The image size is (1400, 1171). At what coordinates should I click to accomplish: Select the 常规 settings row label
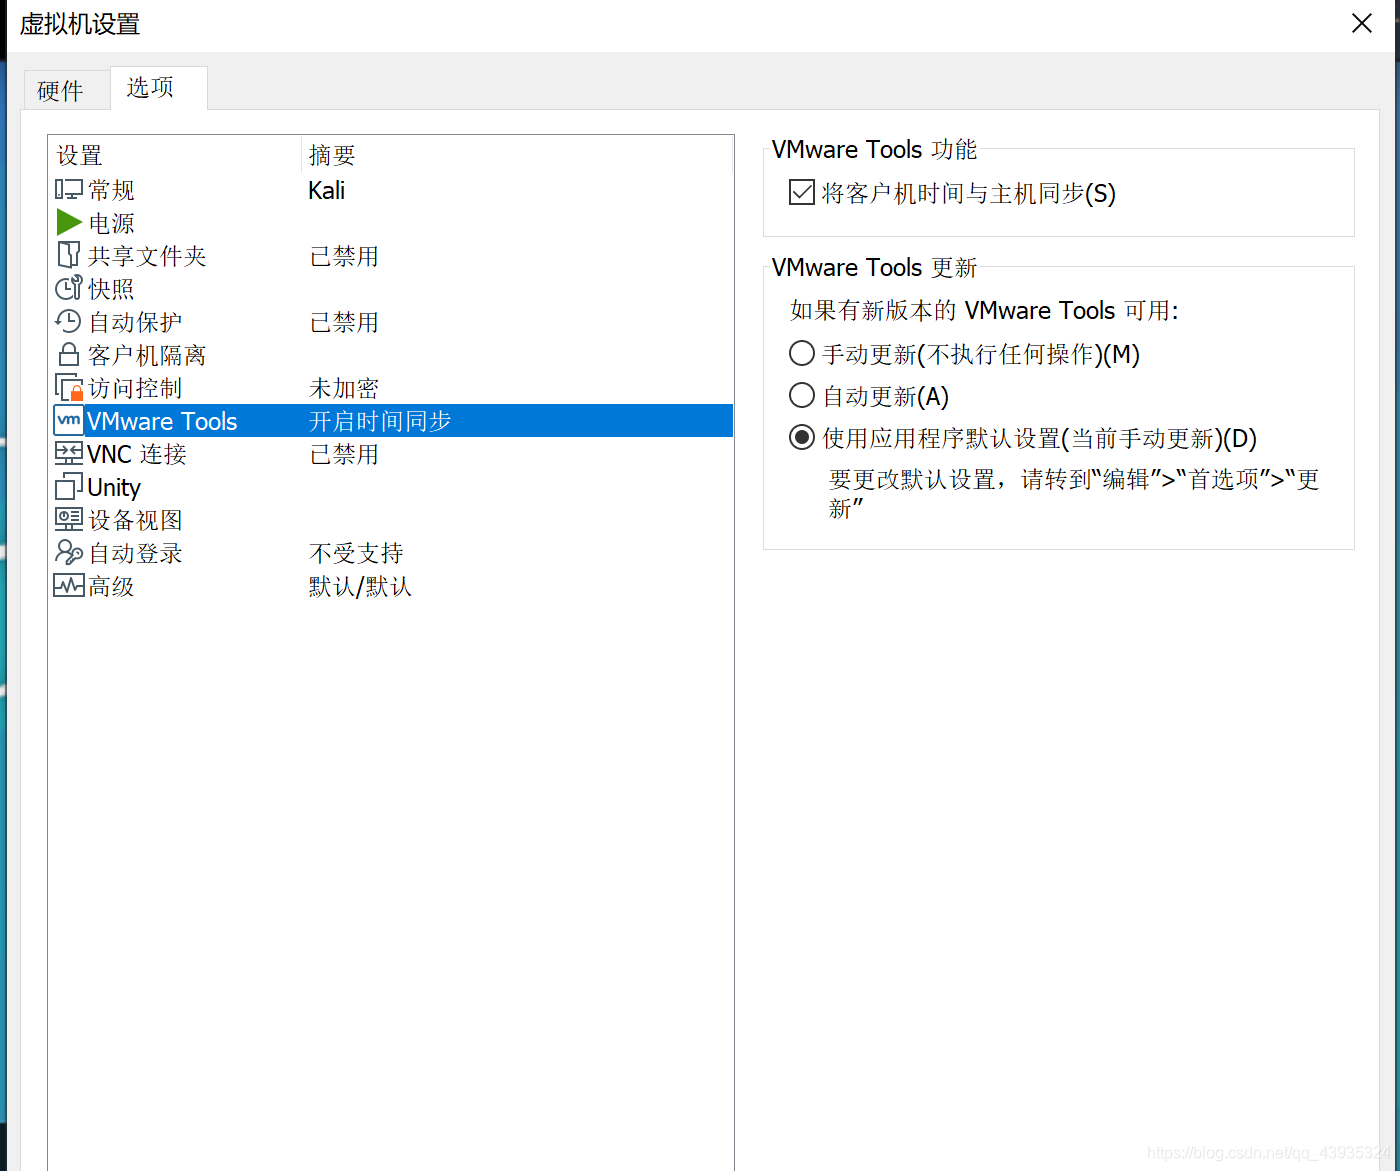pyautogui.click(x=111, y=190)
